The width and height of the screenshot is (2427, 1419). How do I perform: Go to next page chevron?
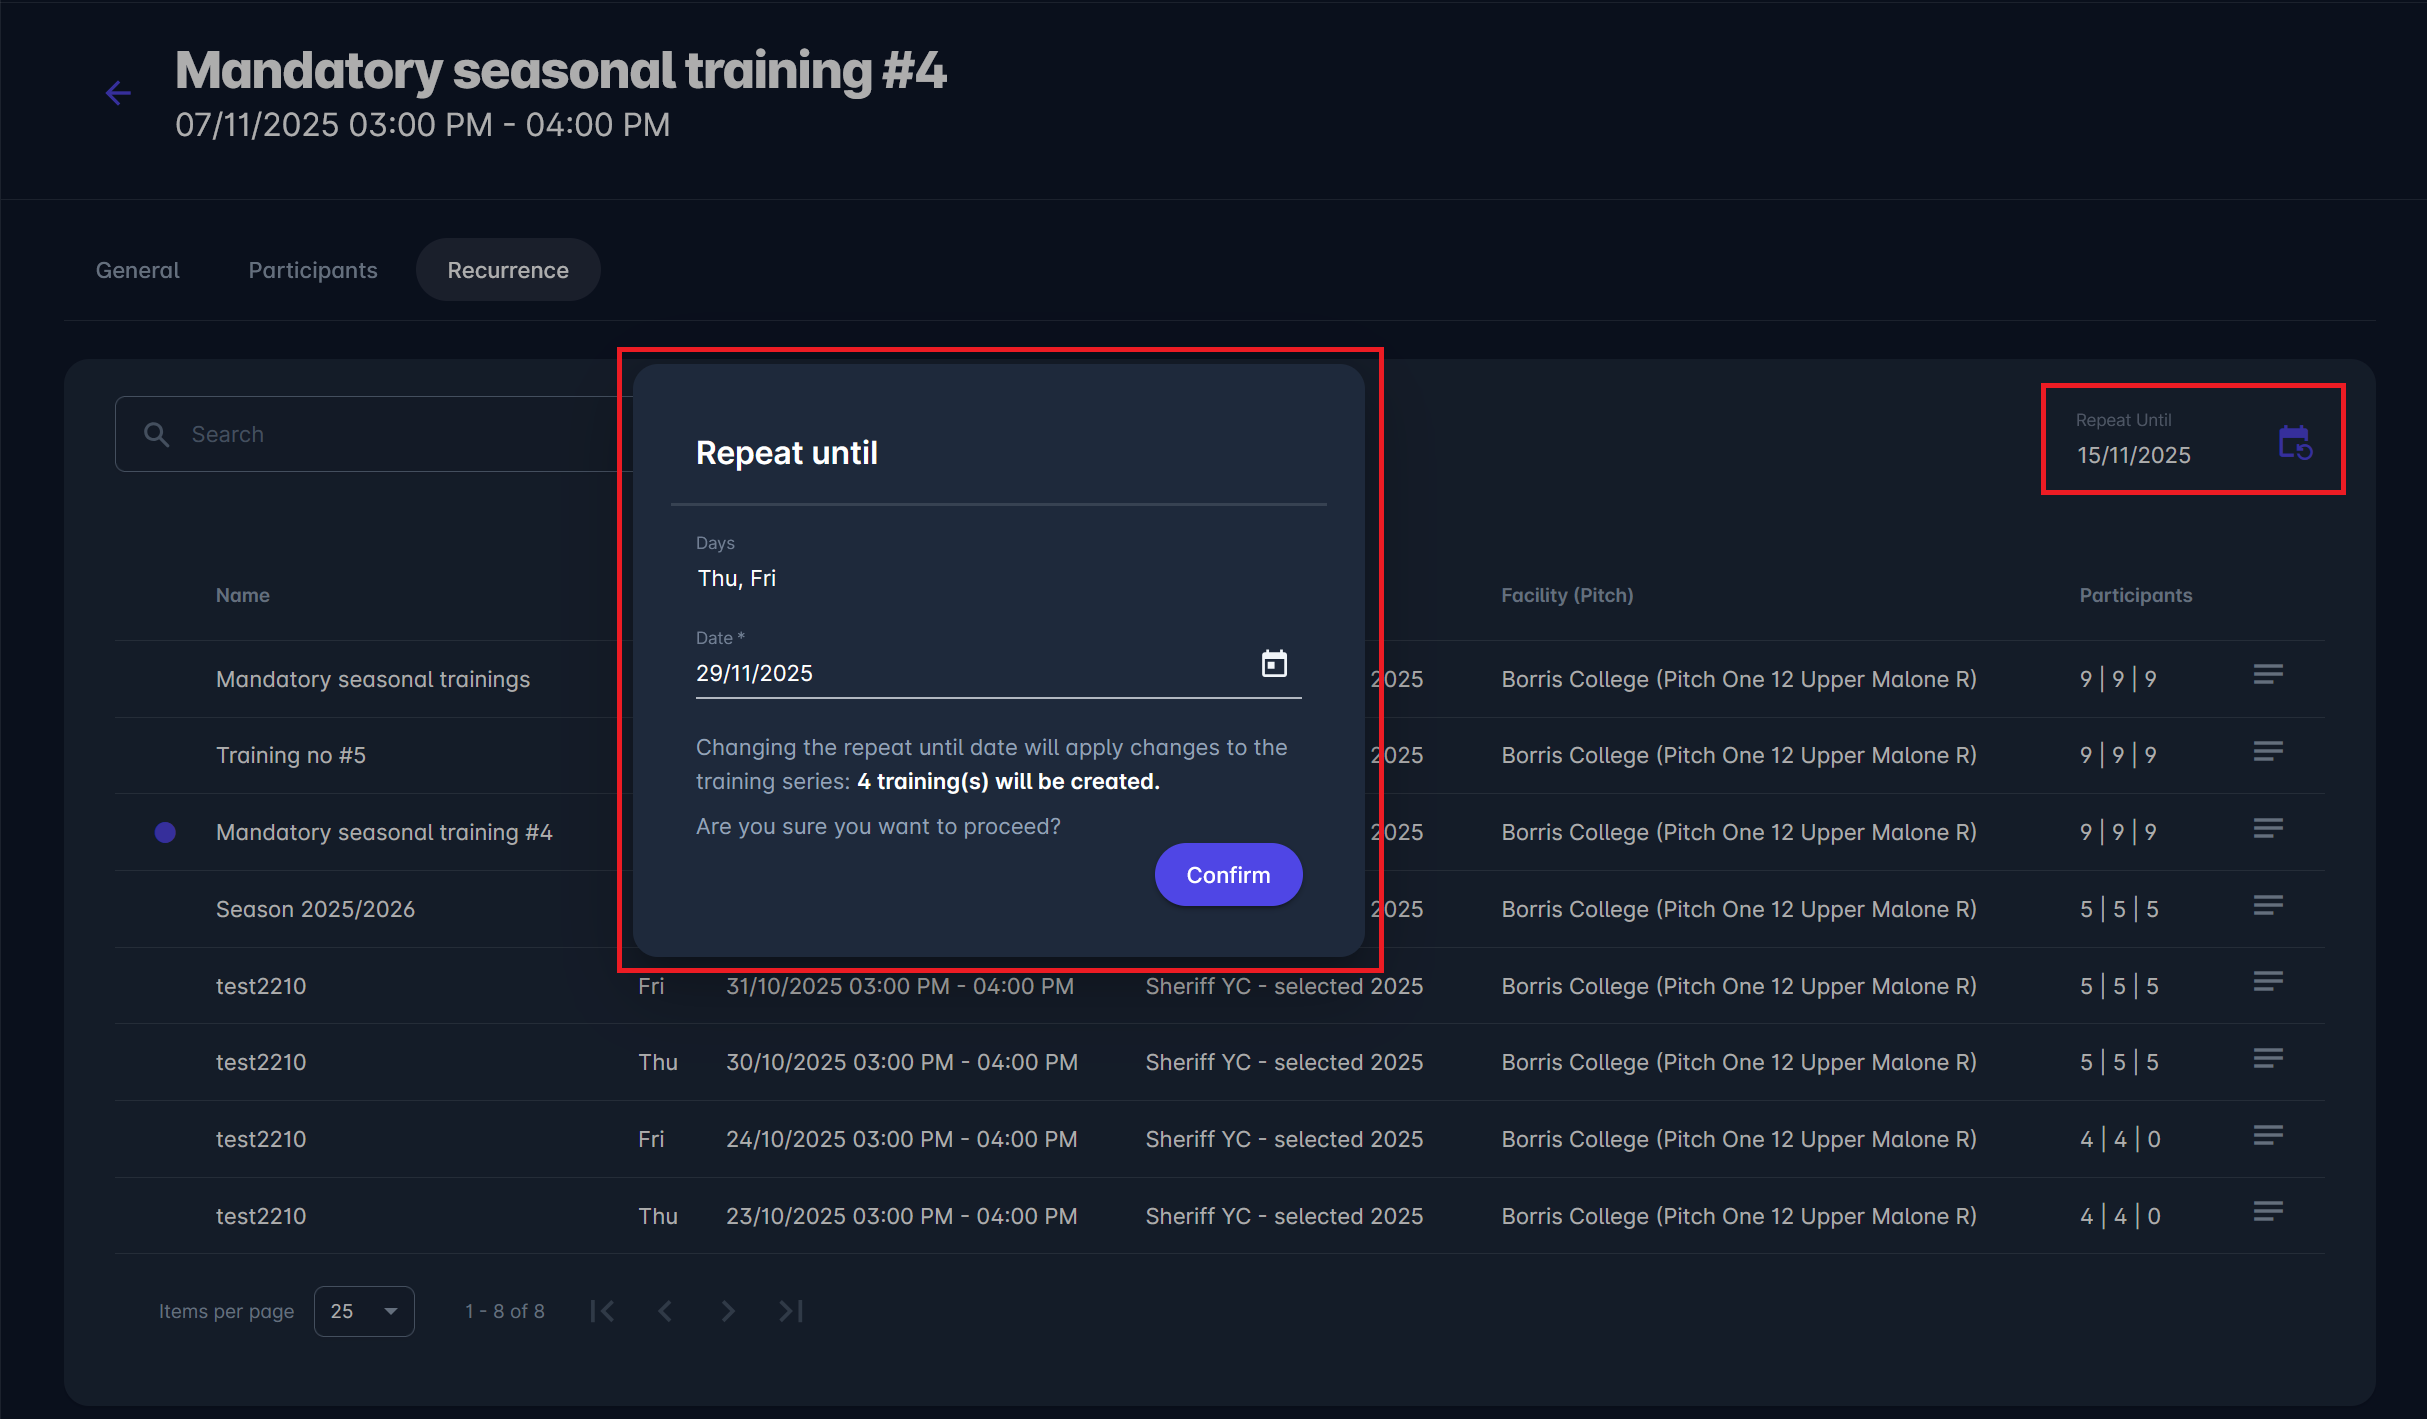tap(728, 1311)
